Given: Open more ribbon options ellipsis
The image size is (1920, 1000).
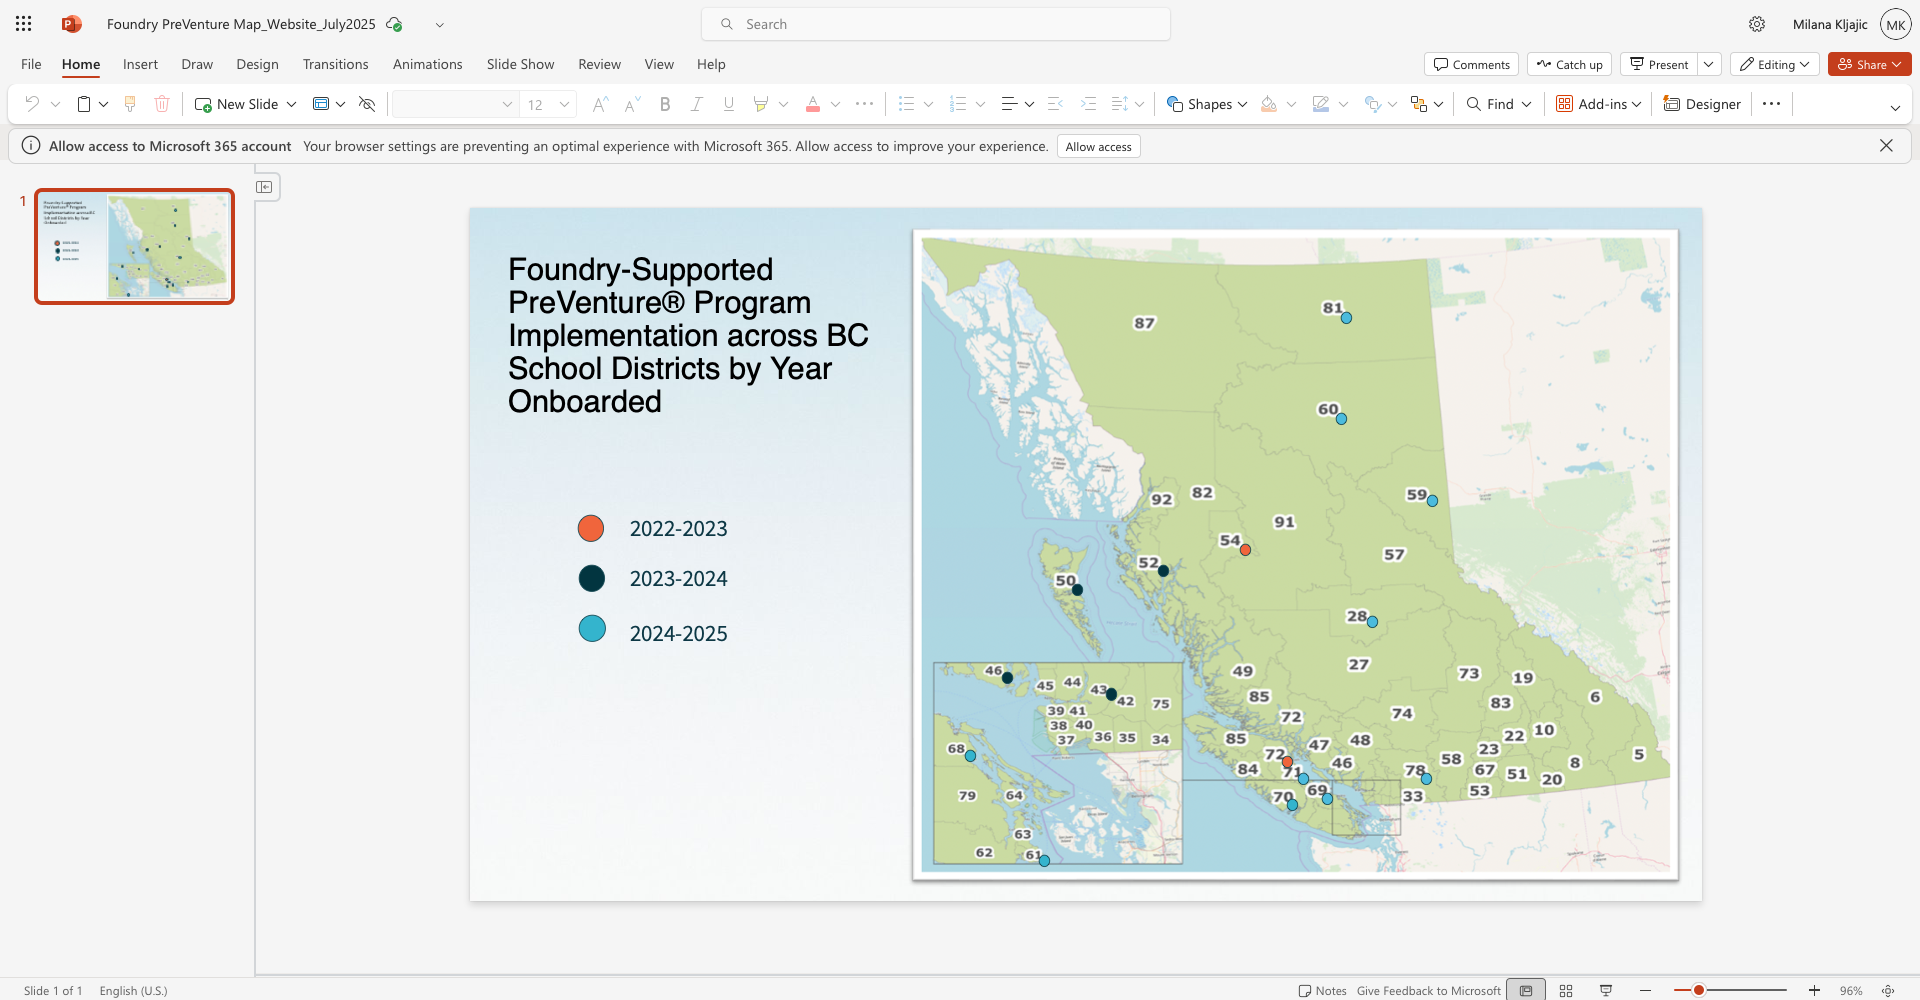Looking at the screenshot, I should 1771,104.
